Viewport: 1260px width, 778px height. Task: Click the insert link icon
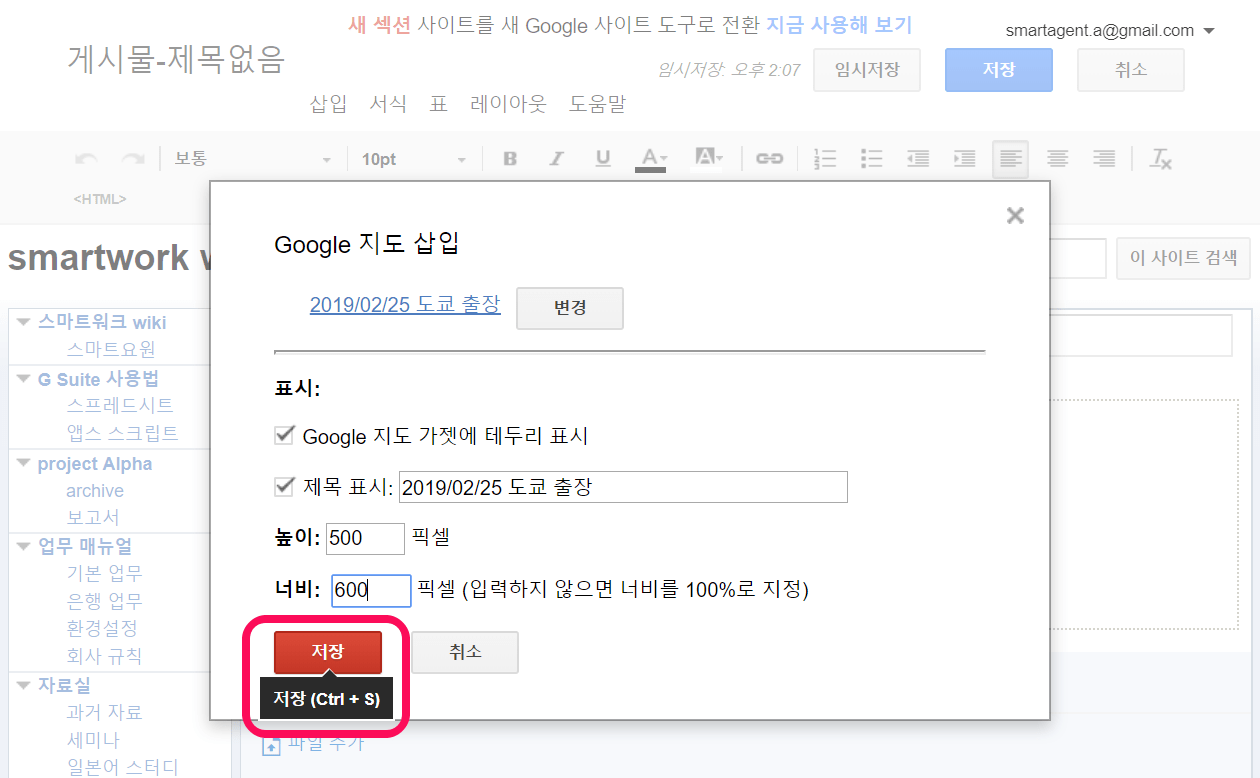[769, 158]
